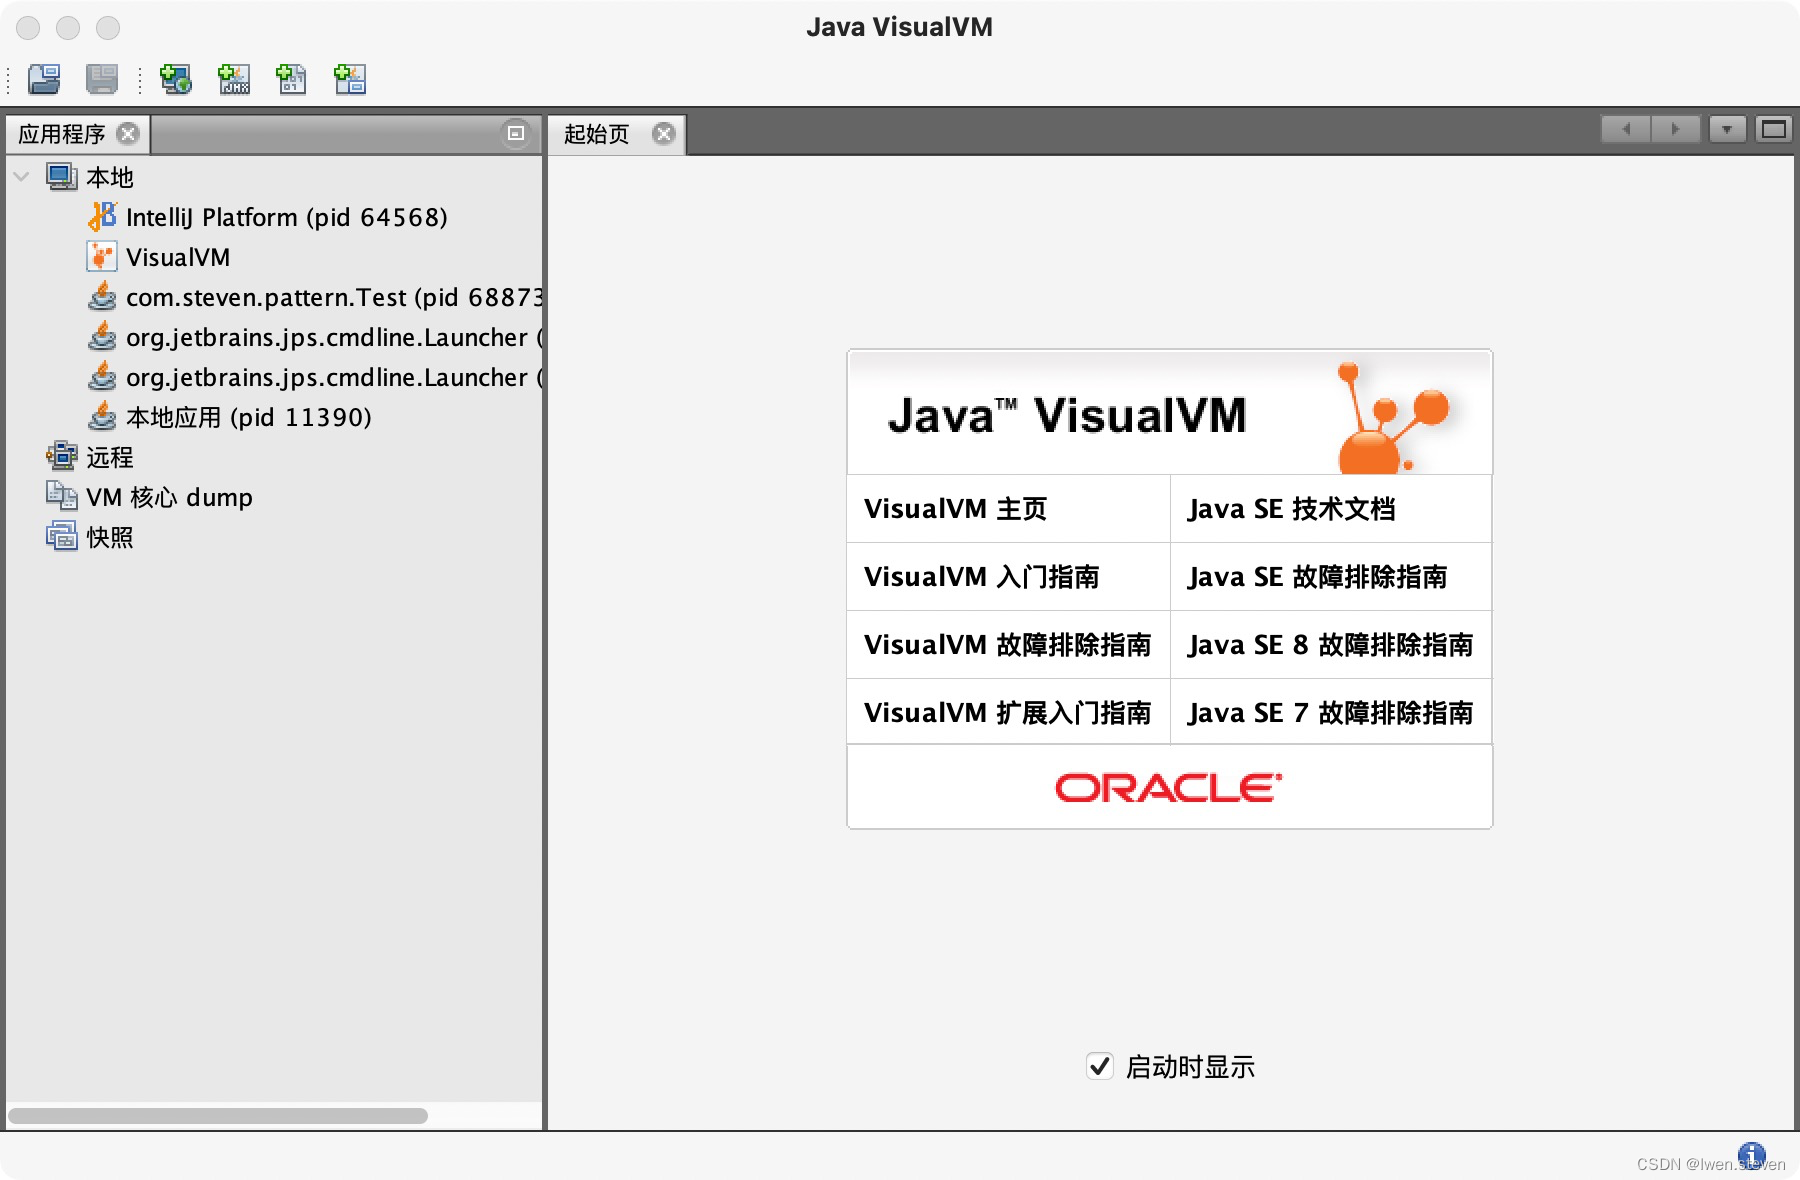The width and height of the screenshot is (1800, 1180).
Task: Click the 快照 snapshots icon
Action: click(62, 536)
